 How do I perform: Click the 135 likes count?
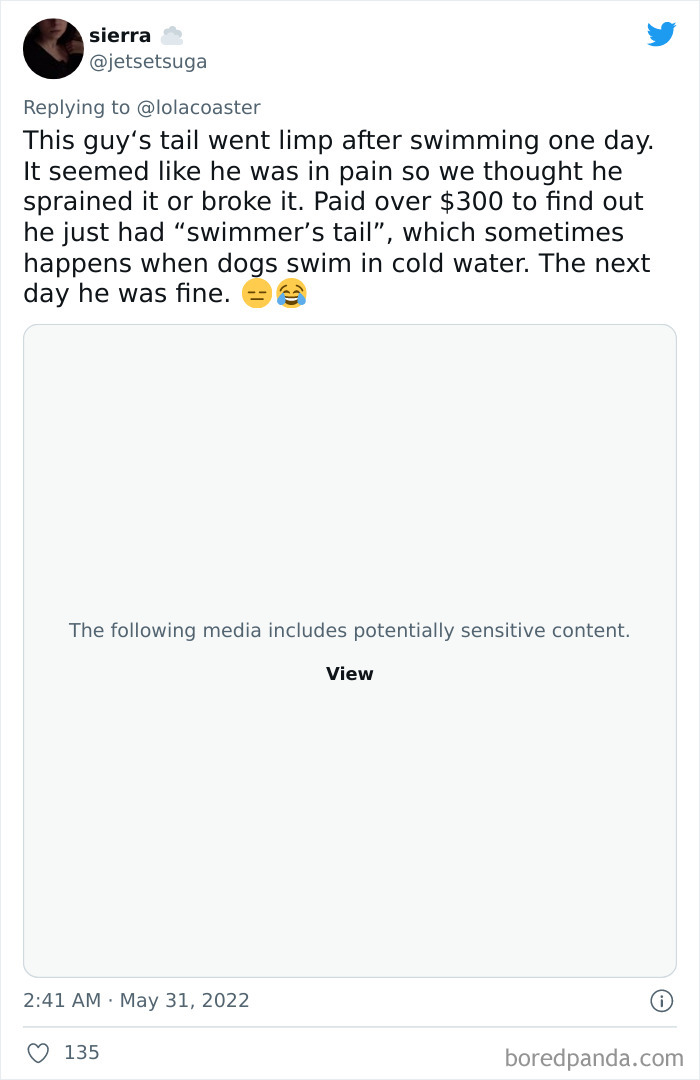[x=82, y=1053]
